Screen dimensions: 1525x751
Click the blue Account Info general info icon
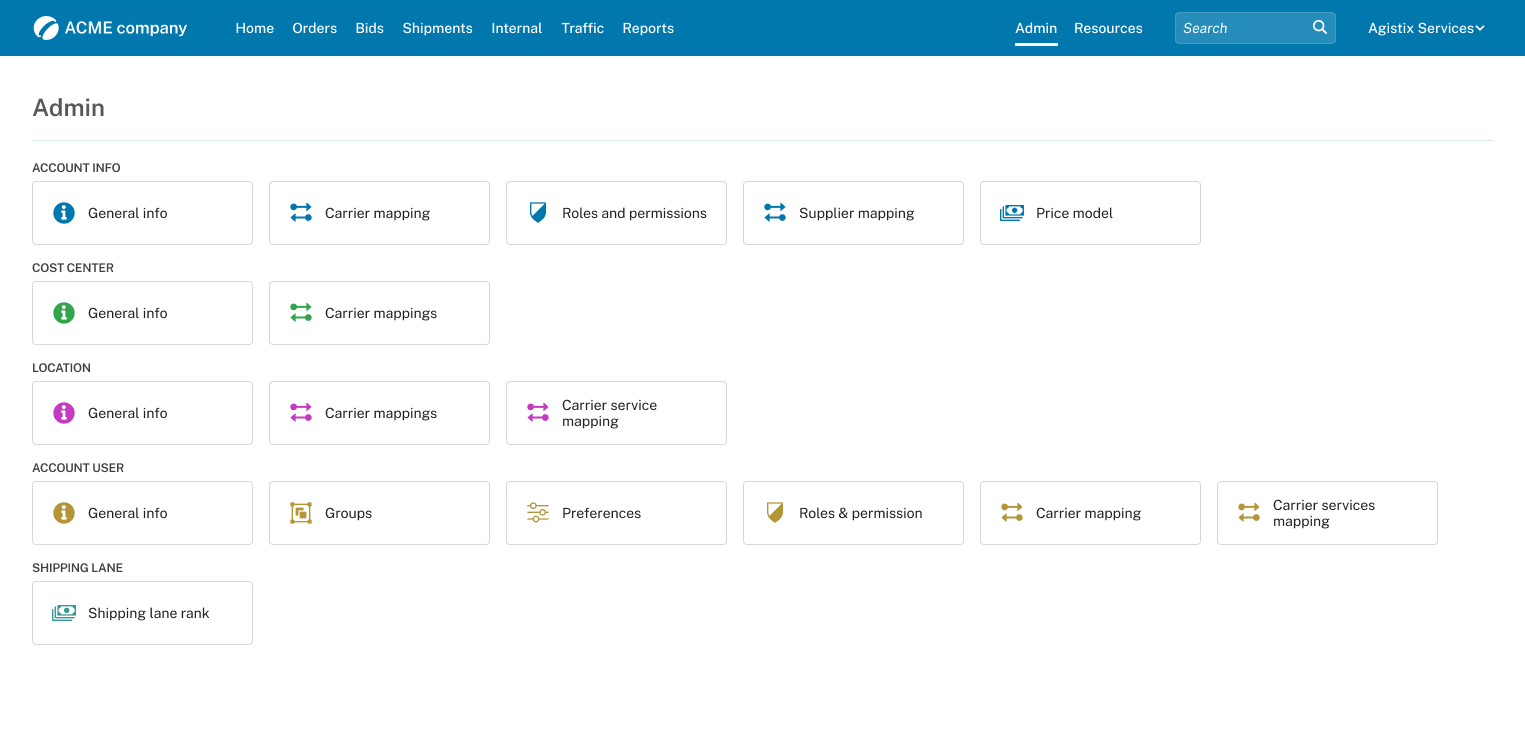tap(64, 213)
